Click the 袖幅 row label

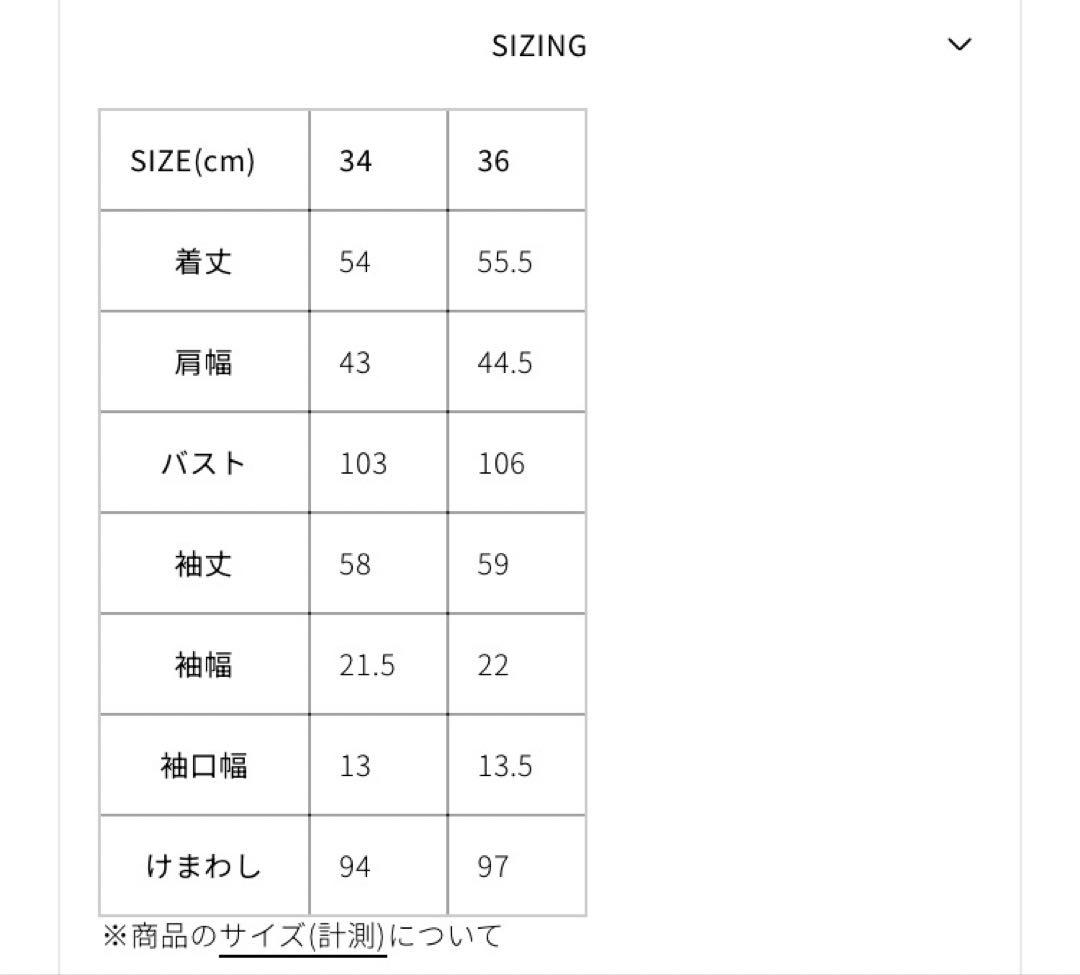[x=203, y=665]
